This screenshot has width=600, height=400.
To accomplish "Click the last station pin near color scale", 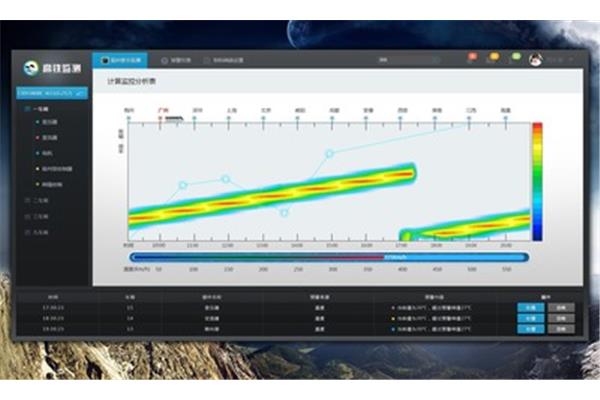I will (505, 119).
